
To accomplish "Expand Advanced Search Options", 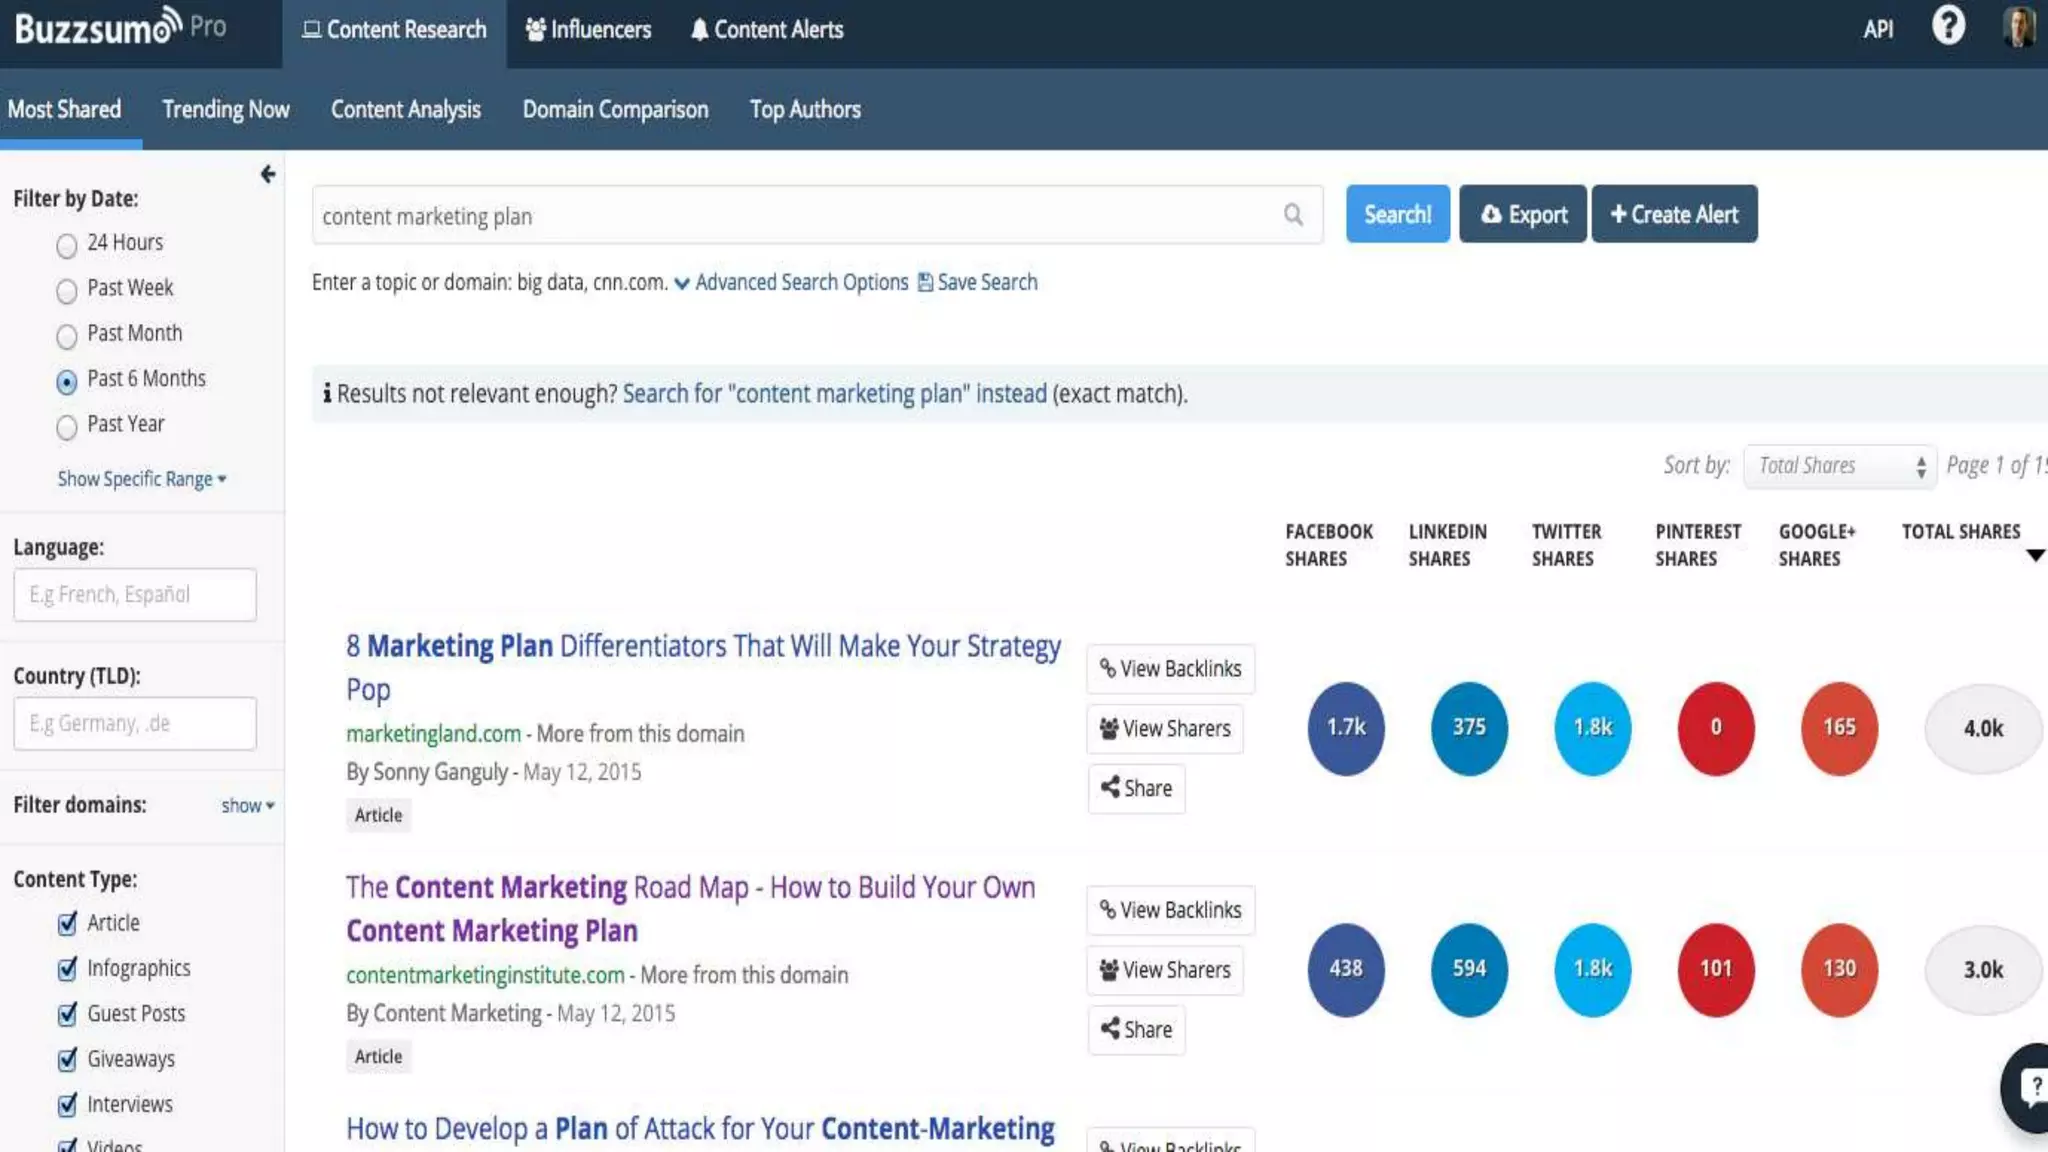I will [x=791, y=283].
